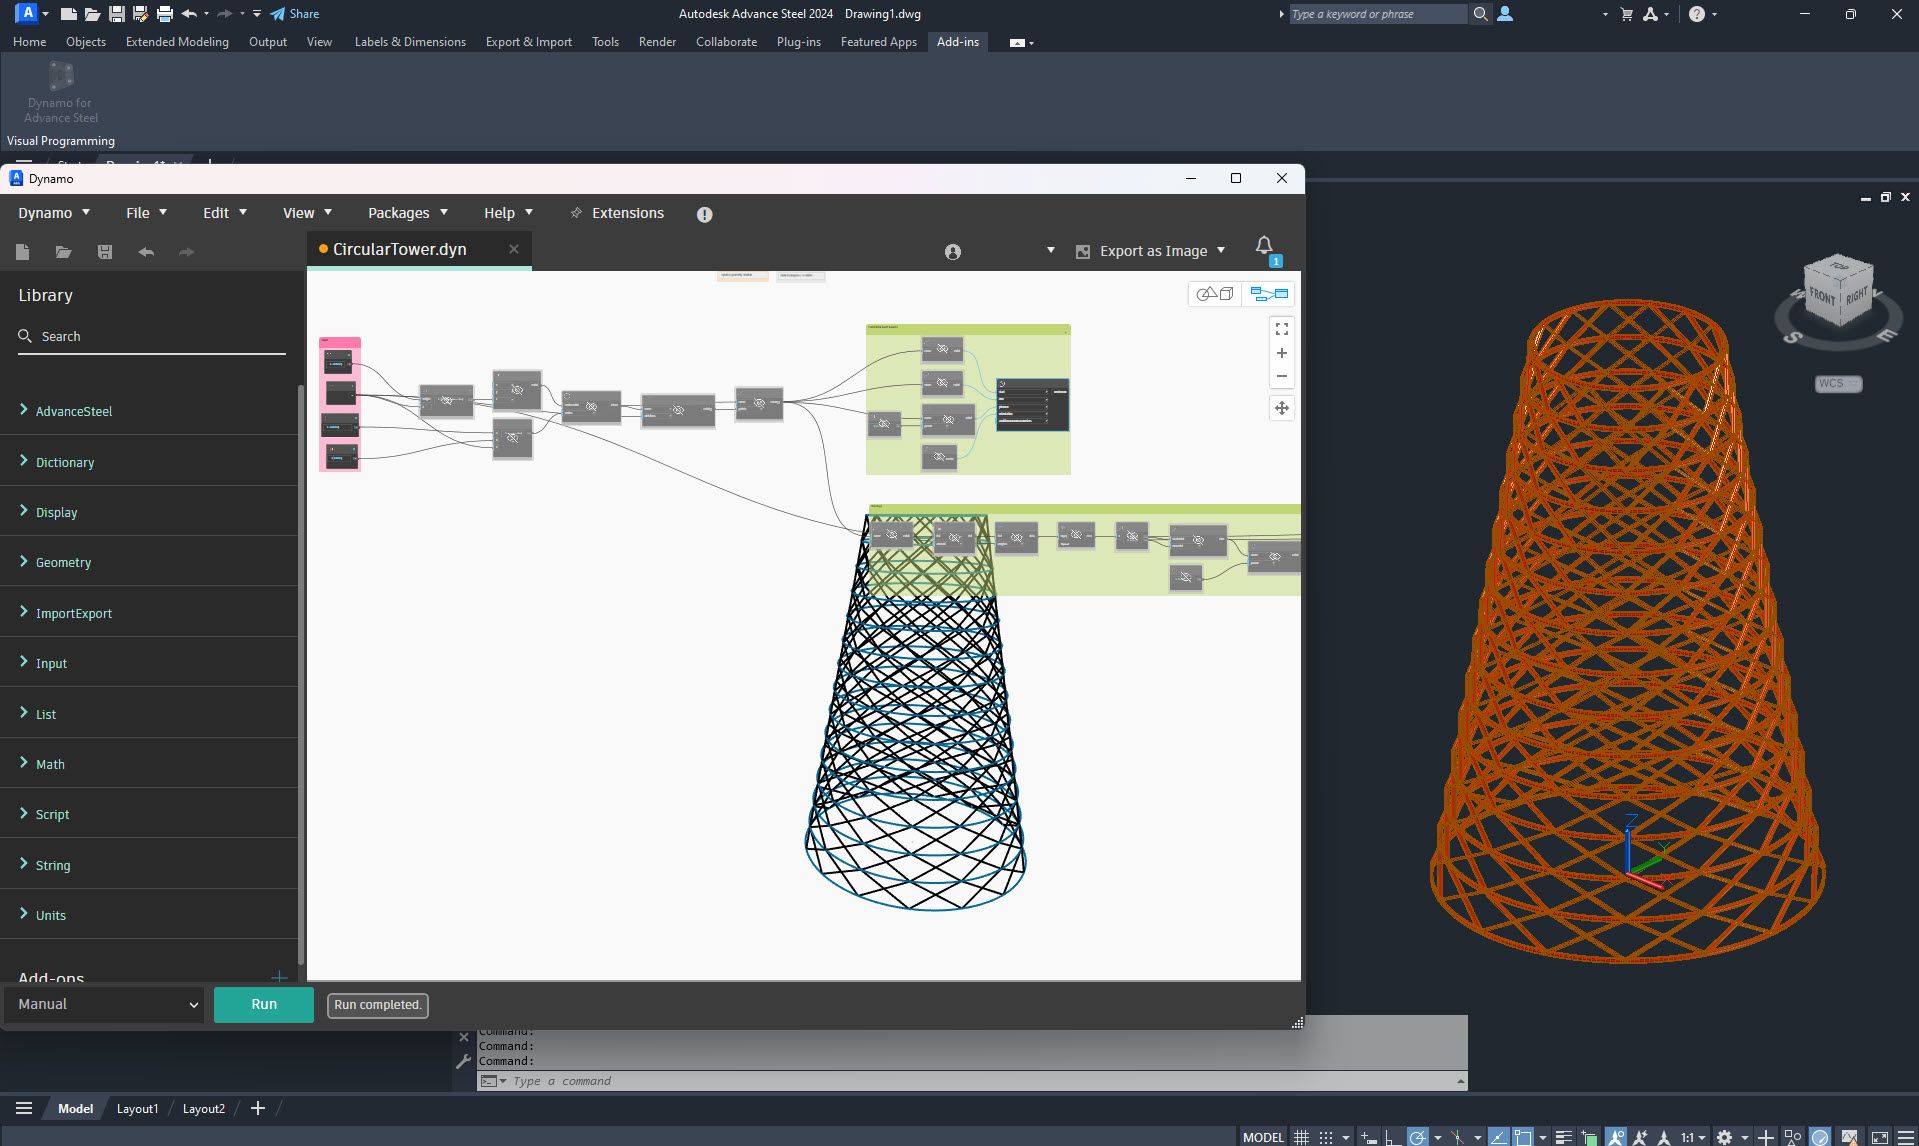
Task: Click the Open folder icon in Dynamo toolbar
Action: pos(63,252)
